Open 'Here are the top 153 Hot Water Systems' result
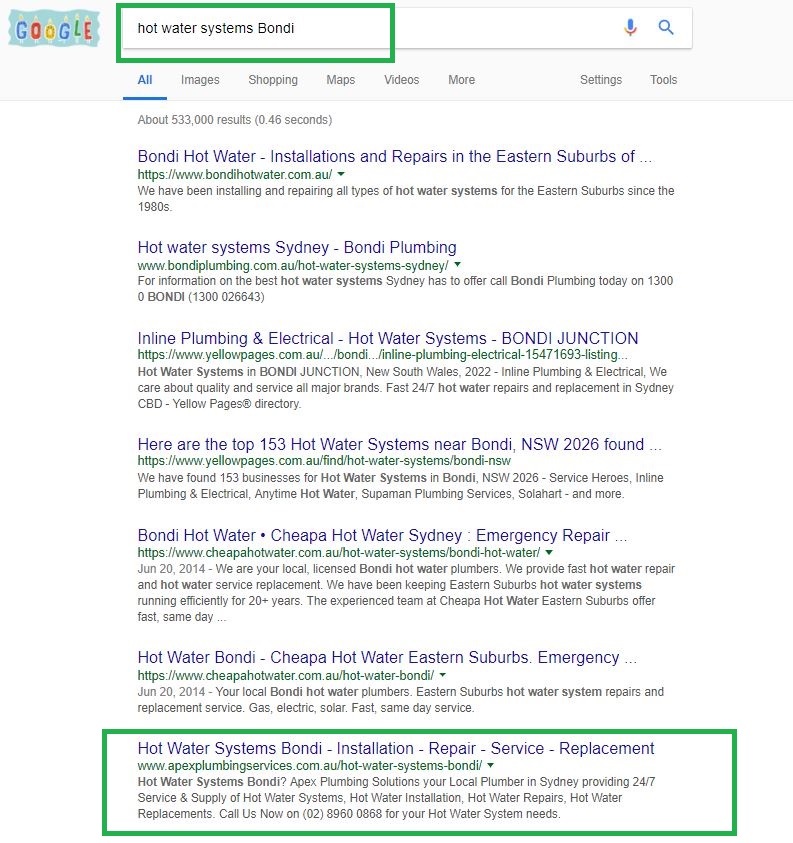This screenshot has height=843, width=793. point(399,445)
